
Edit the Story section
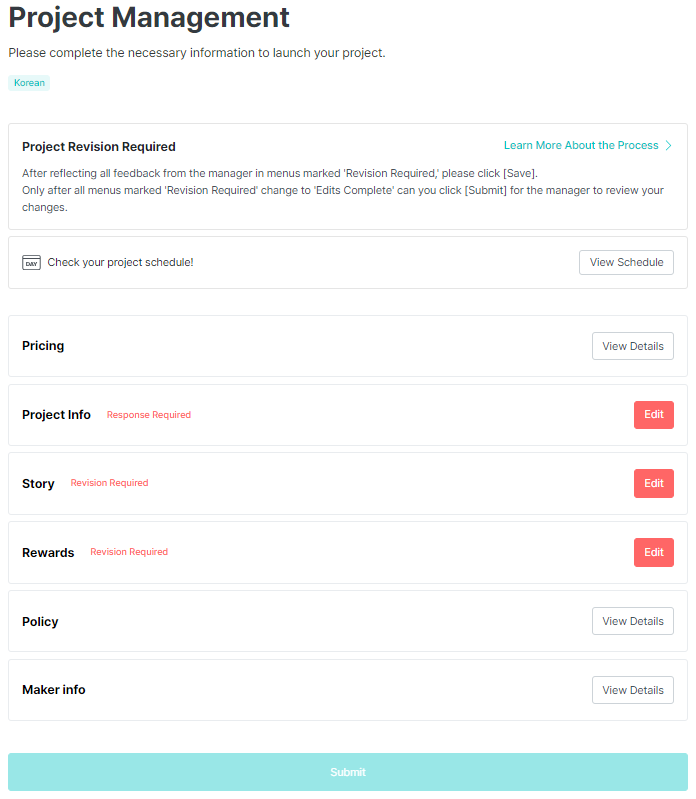653,484
